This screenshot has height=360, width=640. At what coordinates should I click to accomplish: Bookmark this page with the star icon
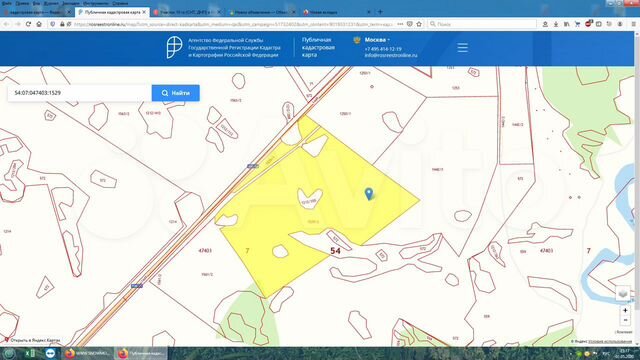pos(419,24)
